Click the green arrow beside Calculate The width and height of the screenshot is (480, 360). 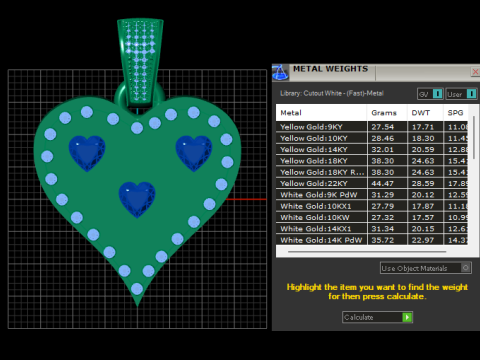coord(407,317)
